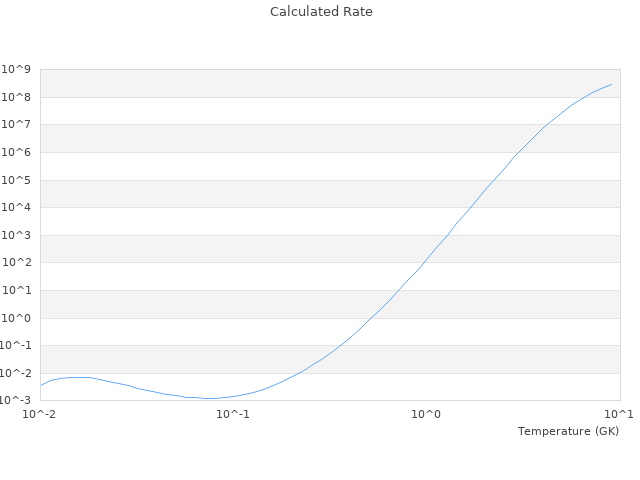Click the 10^4 y-axis tick label

tap(19, 208)
